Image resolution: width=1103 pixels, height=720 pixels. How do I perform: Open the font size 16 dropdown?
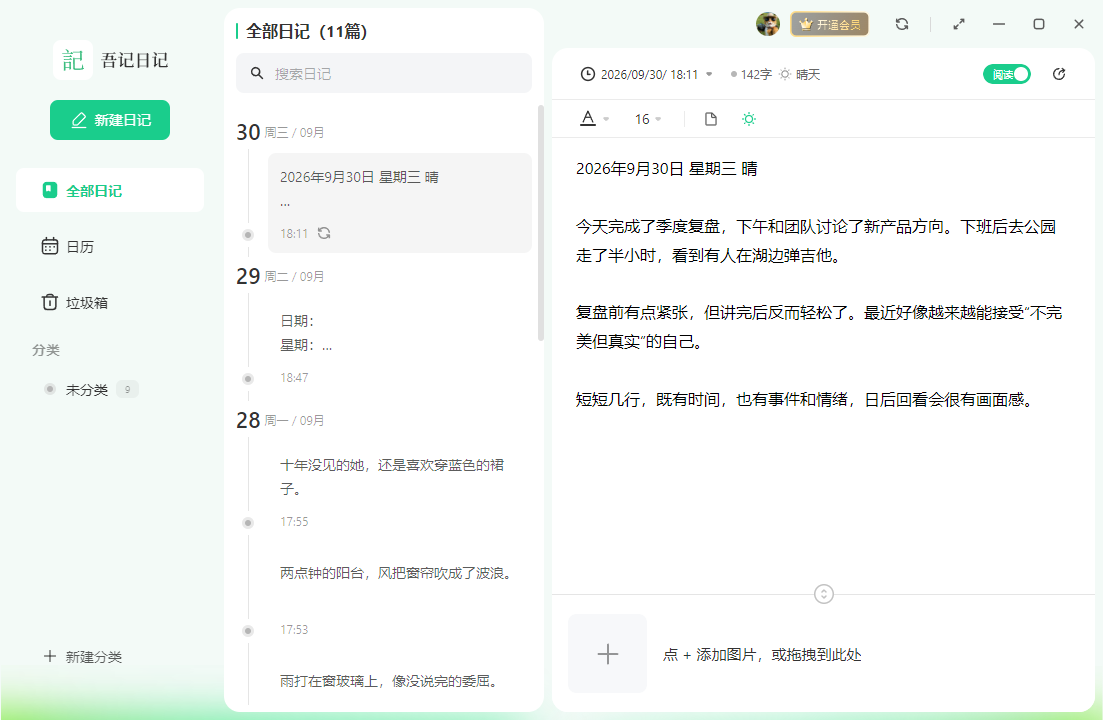(x=648, y=120)
